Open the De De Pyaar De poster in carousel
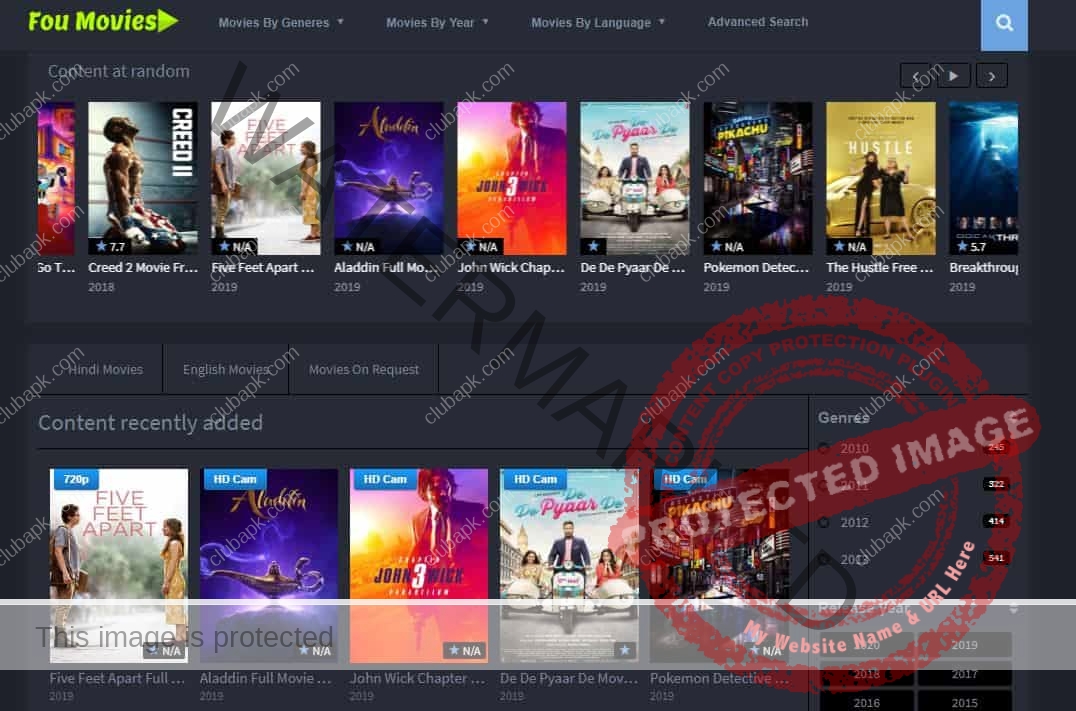The height and width of the screenshot is (711, 1076). [635, 178]
